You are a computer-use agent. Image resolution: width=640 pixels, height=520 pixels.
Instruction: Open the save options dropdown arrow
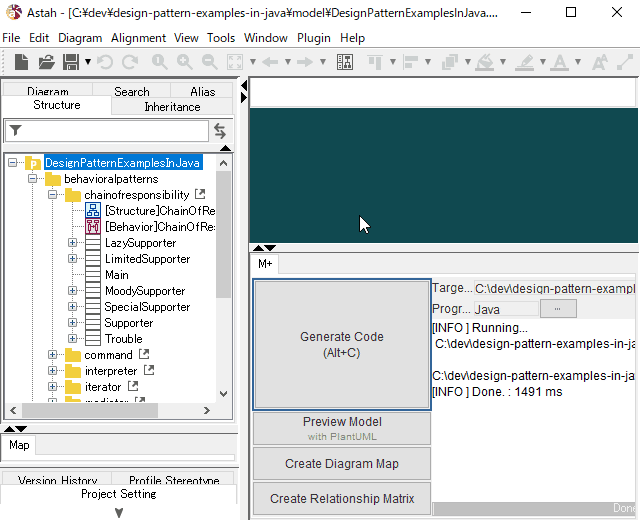pos(88,62)
